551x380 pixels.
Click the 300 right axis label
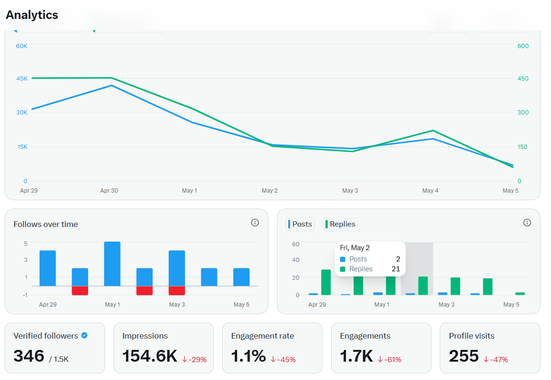[523, 112]
